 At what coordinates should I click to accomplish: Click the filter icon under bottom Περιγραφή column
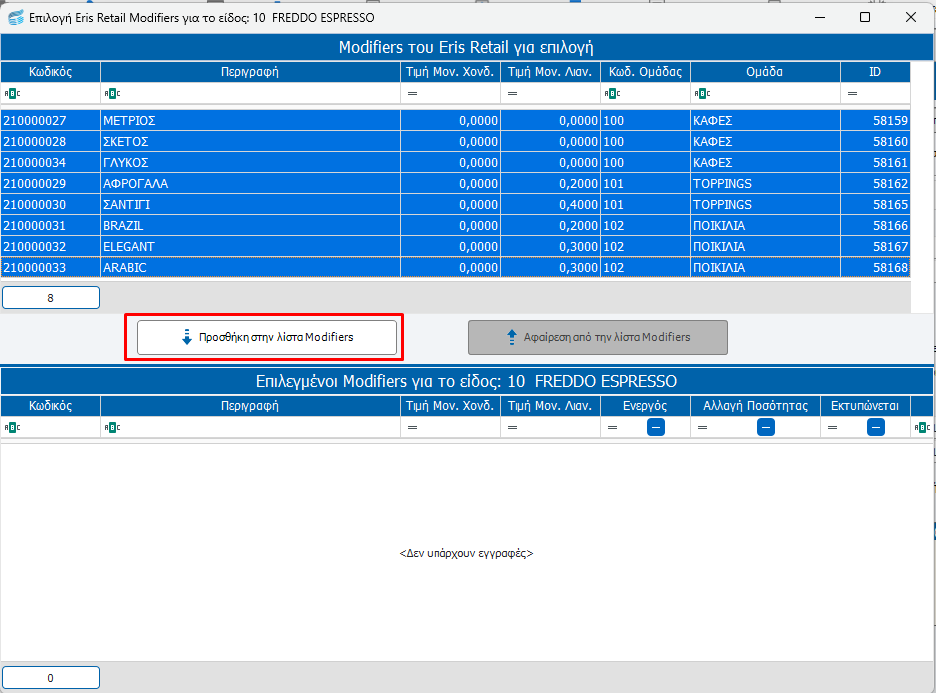click(x=112, y=427)
